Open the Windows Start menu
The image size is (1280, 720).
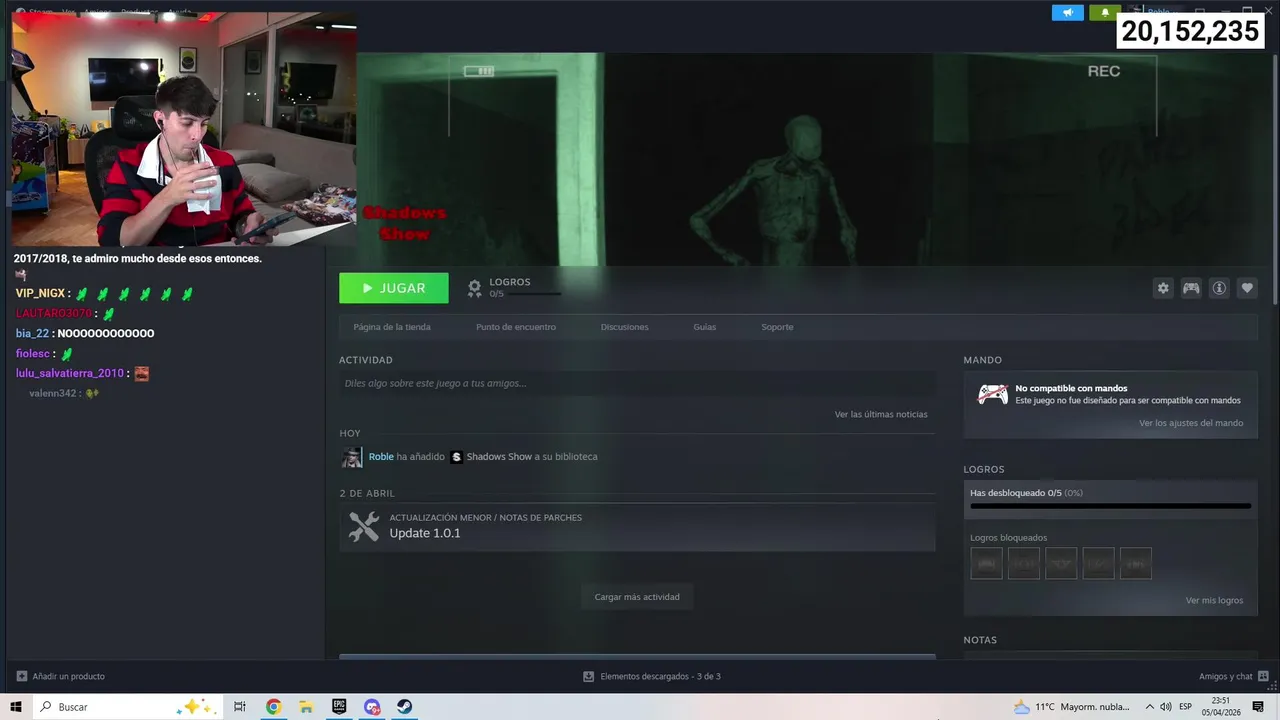[x=16, y=707]
